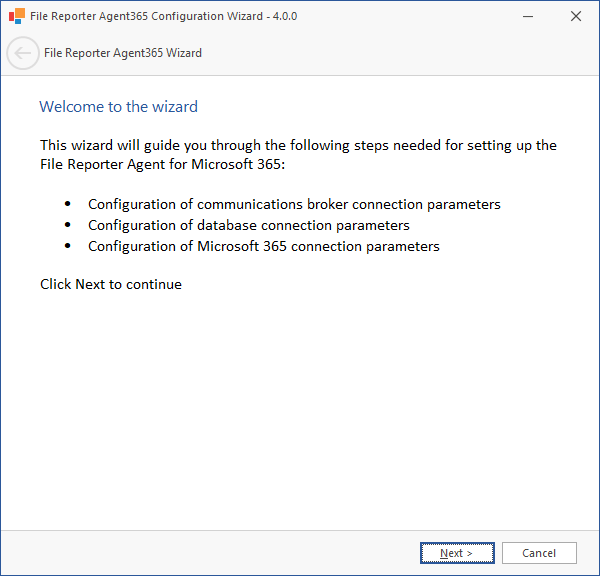Click the bullet dot beside database connection line
Screen dimensions: 600x576
point(68,225)
